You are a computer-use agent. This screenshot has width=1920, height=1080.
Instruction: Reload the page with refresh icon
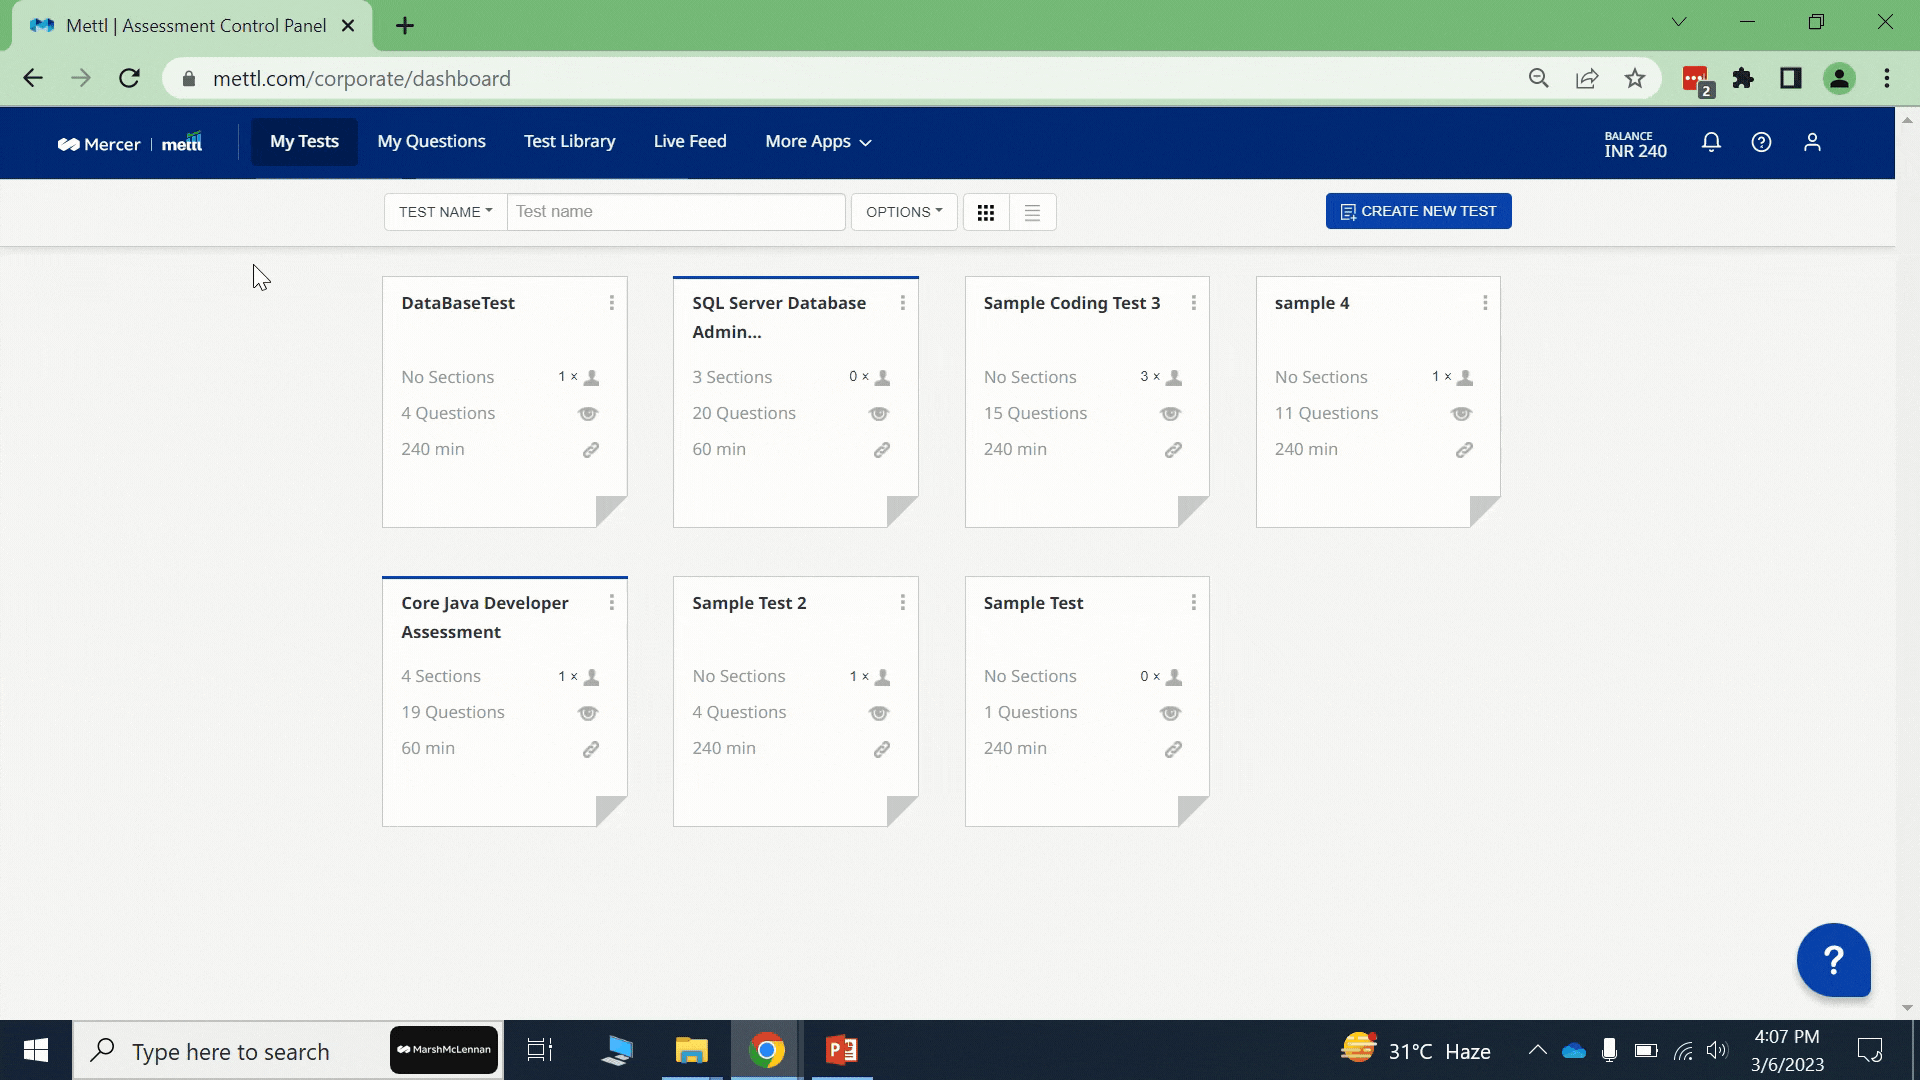click(129, 78)
